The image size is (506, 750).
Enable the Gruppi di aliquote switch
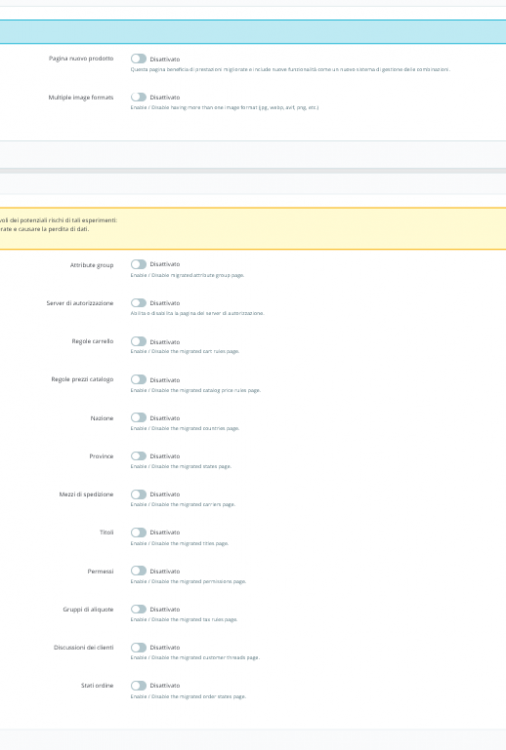(139, 609)
